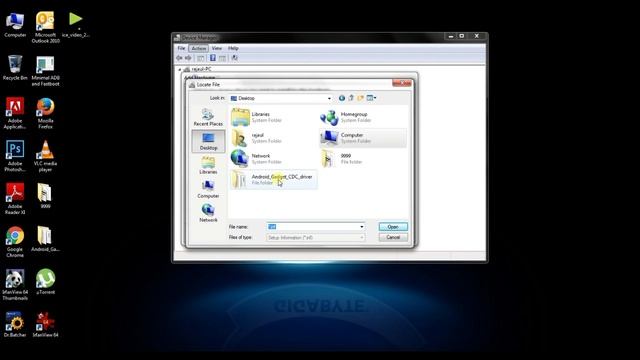
Task: Select the 9999 folder on the desktop
Action: pyautogui.click(x=45, y=196)
